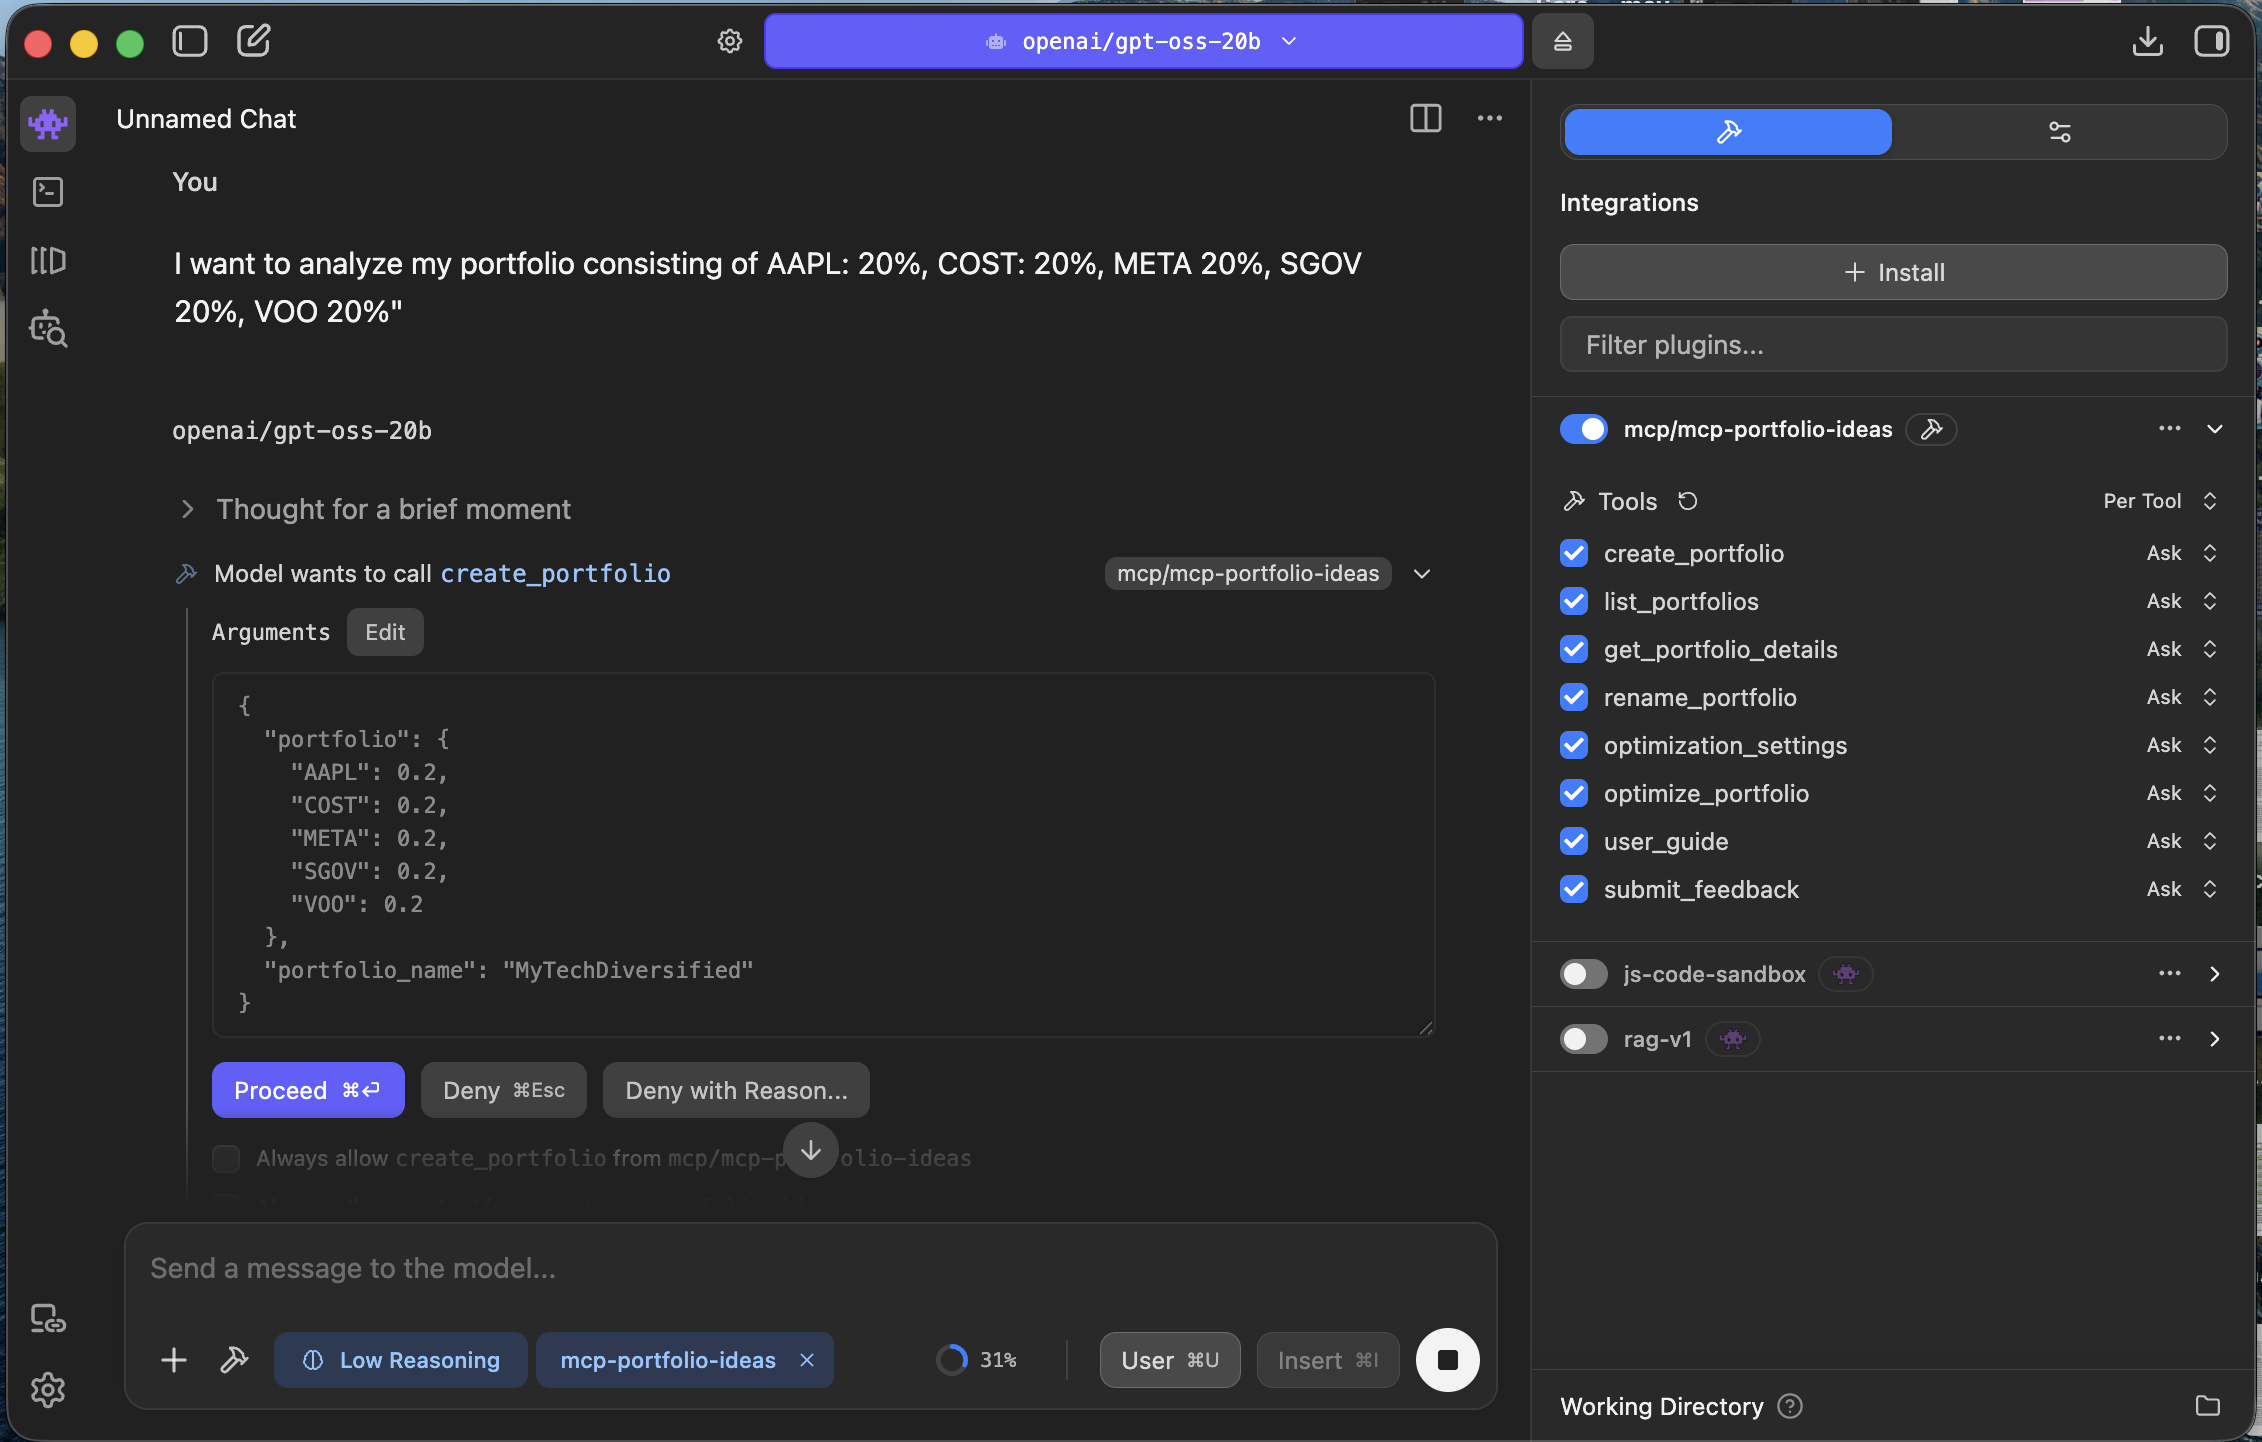This screenshot has width=2262, height=1442.
Task: Open the hammer tools icon in message composer
Action: (x=234, y=1360)
